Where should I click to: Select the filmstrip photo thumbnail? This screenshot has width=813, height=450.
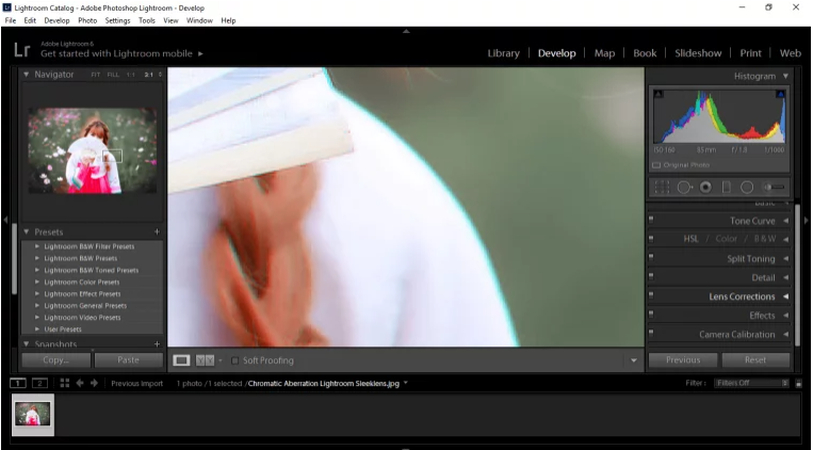pos(33,415)
